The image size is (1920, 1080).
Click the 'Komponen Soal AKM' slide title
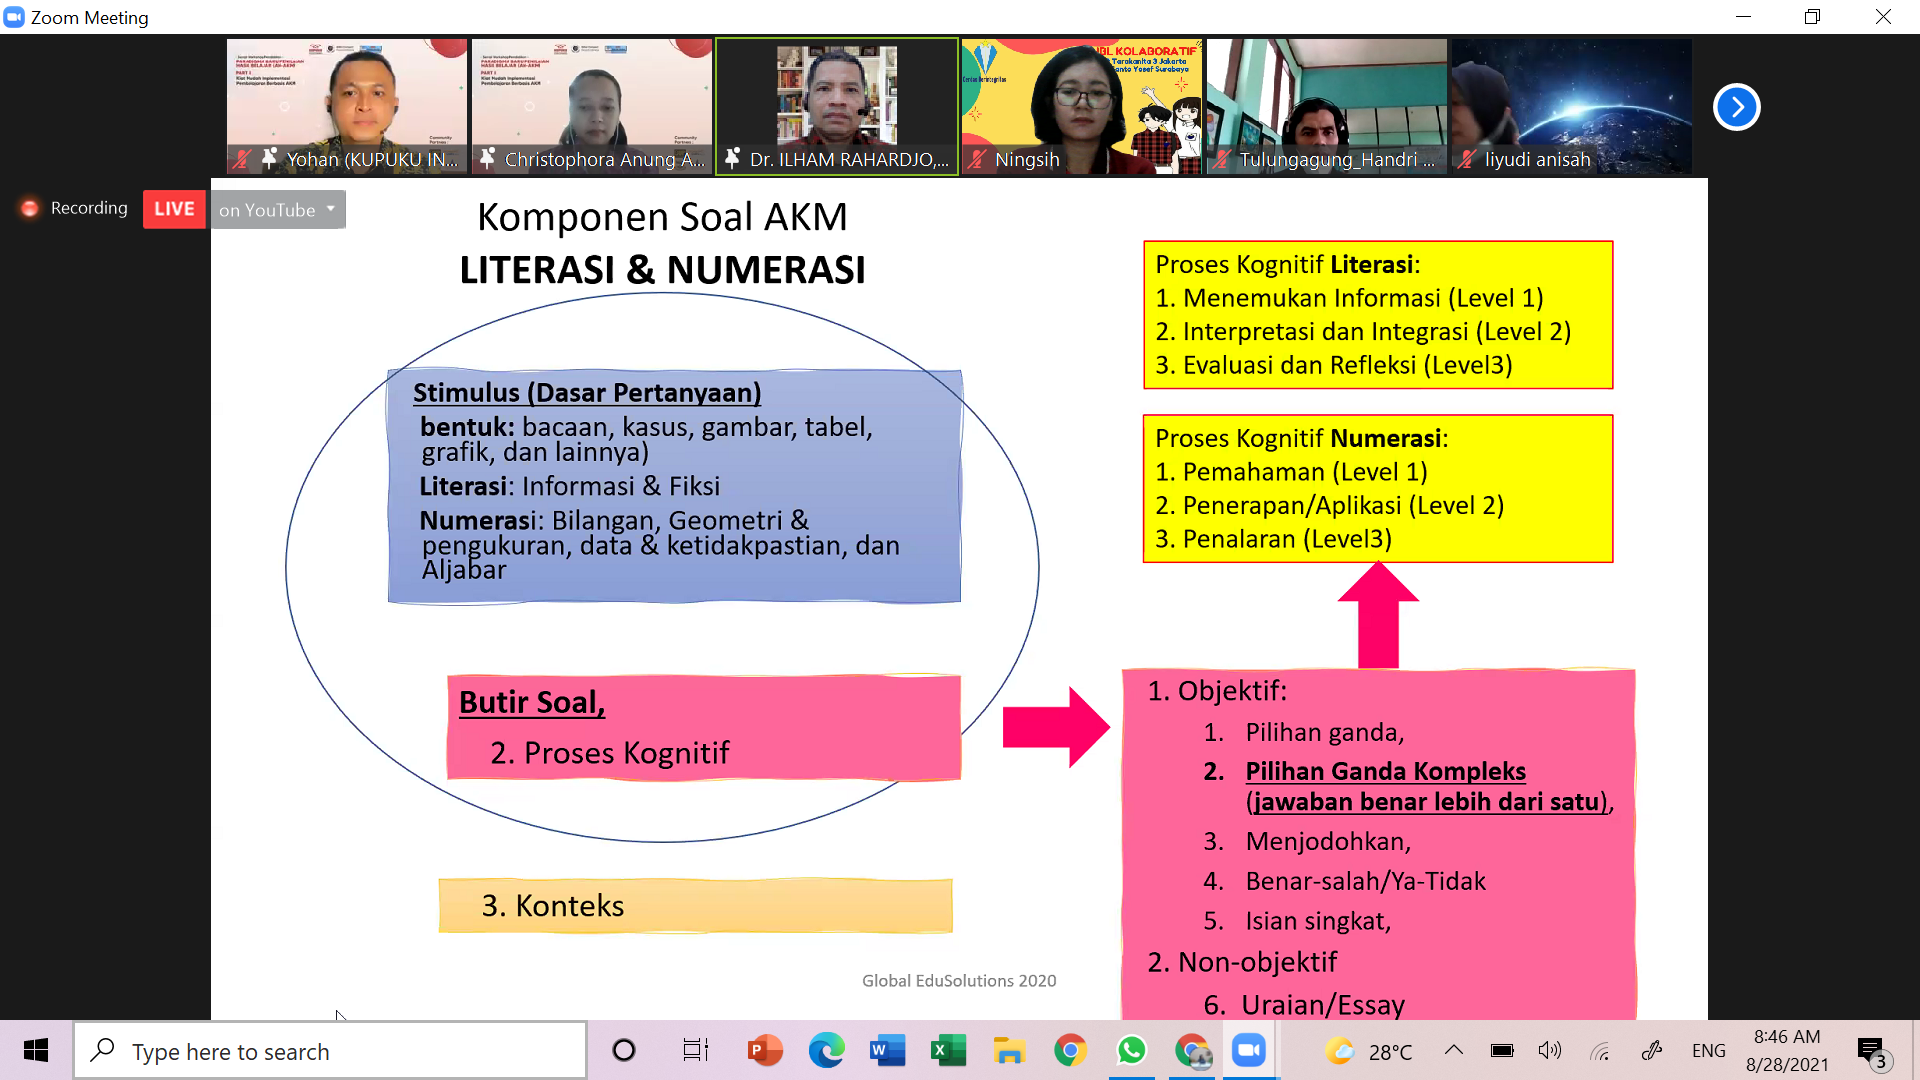point(662,217)
